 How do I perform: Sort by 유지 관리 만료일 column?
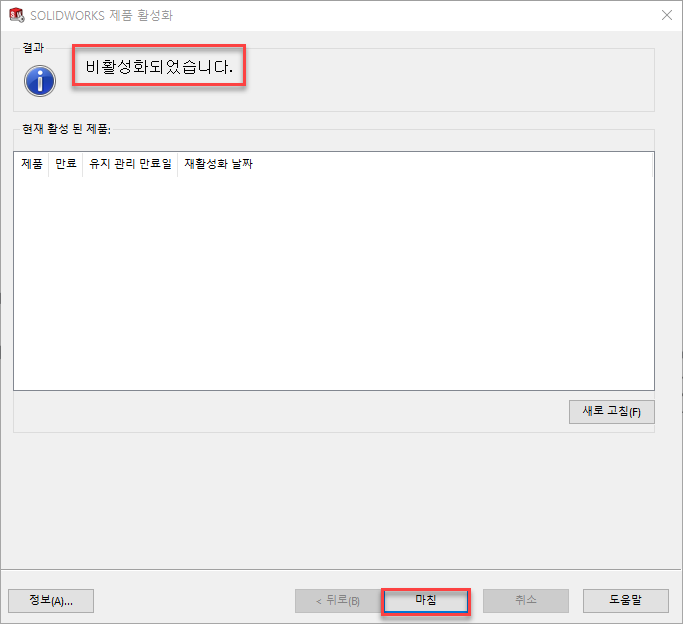tap(130, 164)
